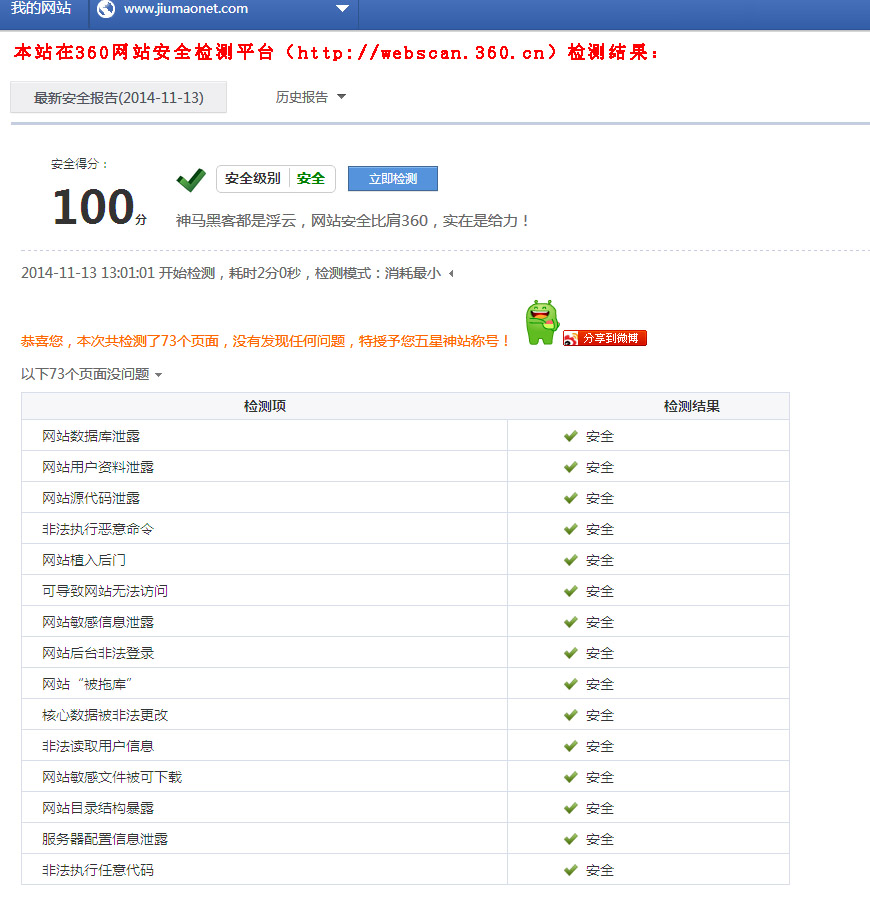
Task: Click the globe icon beside www.jiumaonet.com
Action: 106,9
